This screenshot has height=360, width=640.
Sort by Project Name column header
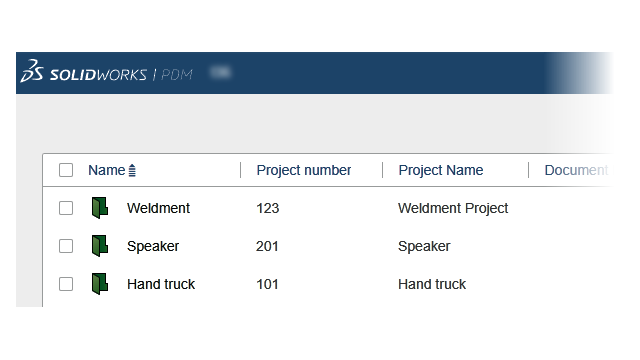pyautogui.click(x=441, y=170)
